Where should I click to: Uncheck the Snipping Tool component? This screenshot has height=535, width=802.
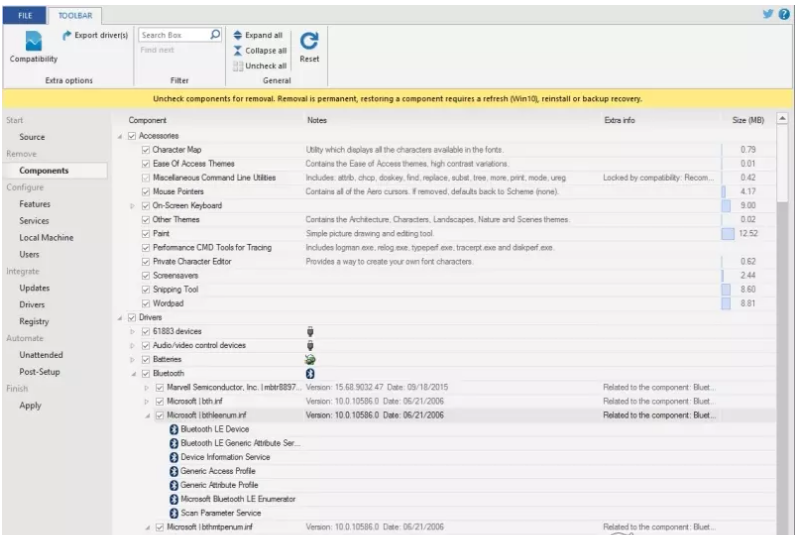click(x=146, y=288)
